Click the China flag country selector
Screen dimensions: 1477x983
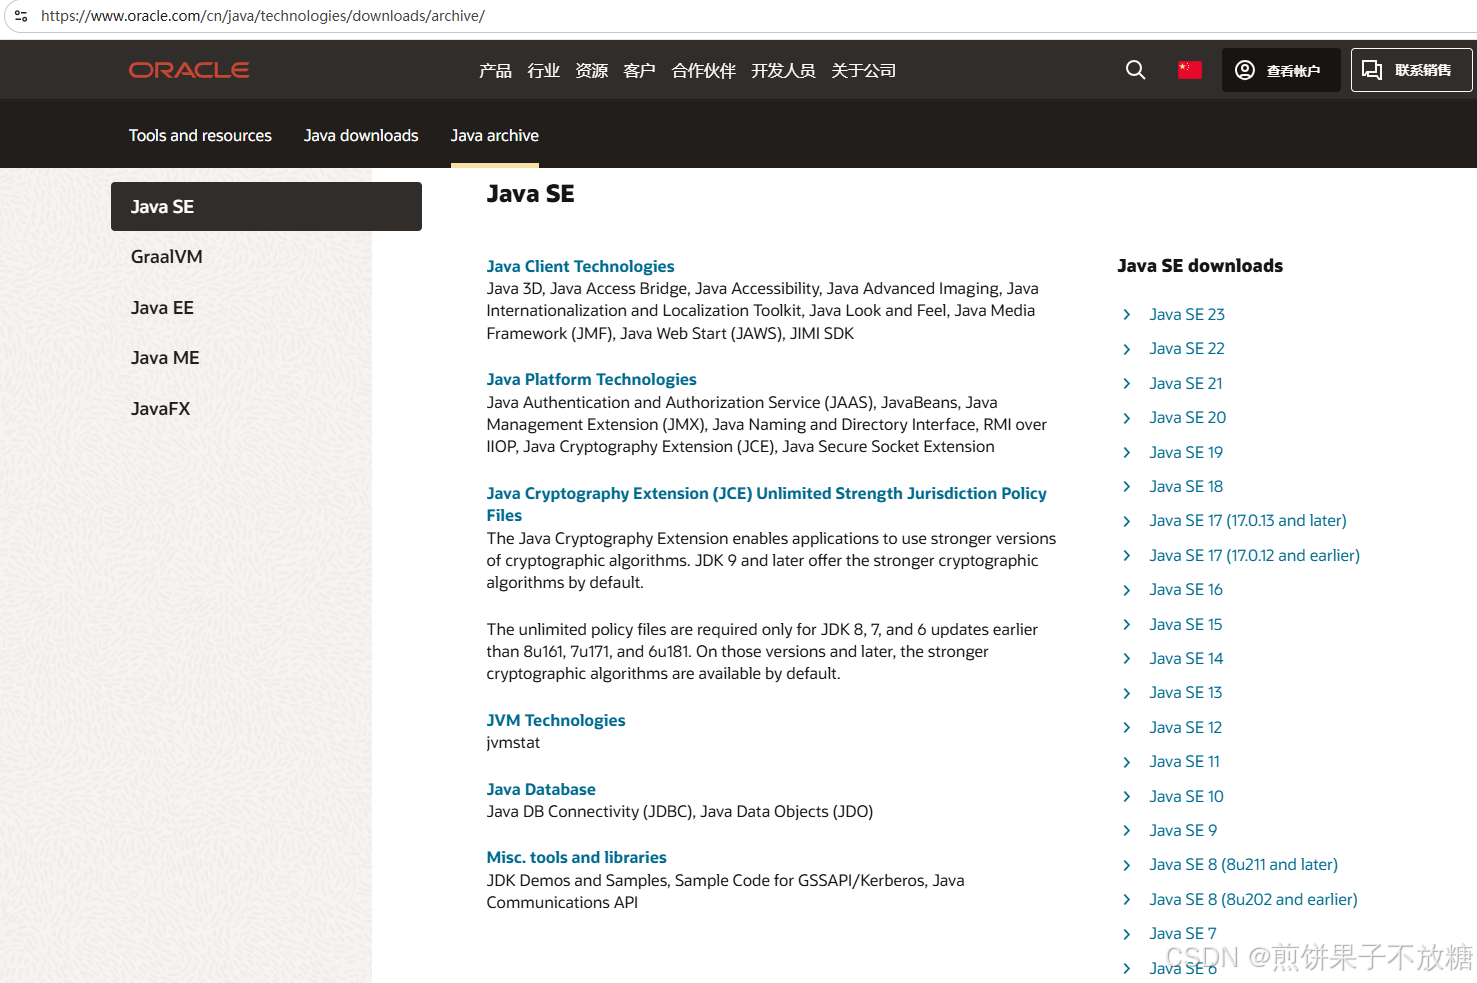1189,70
